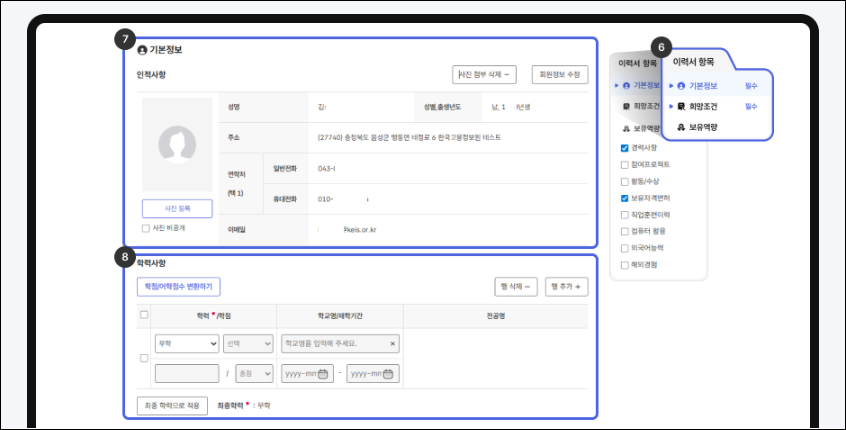Click the 성별,출생년도 label cell
This screenshot has width=846, height=430.
pos(448,107)
